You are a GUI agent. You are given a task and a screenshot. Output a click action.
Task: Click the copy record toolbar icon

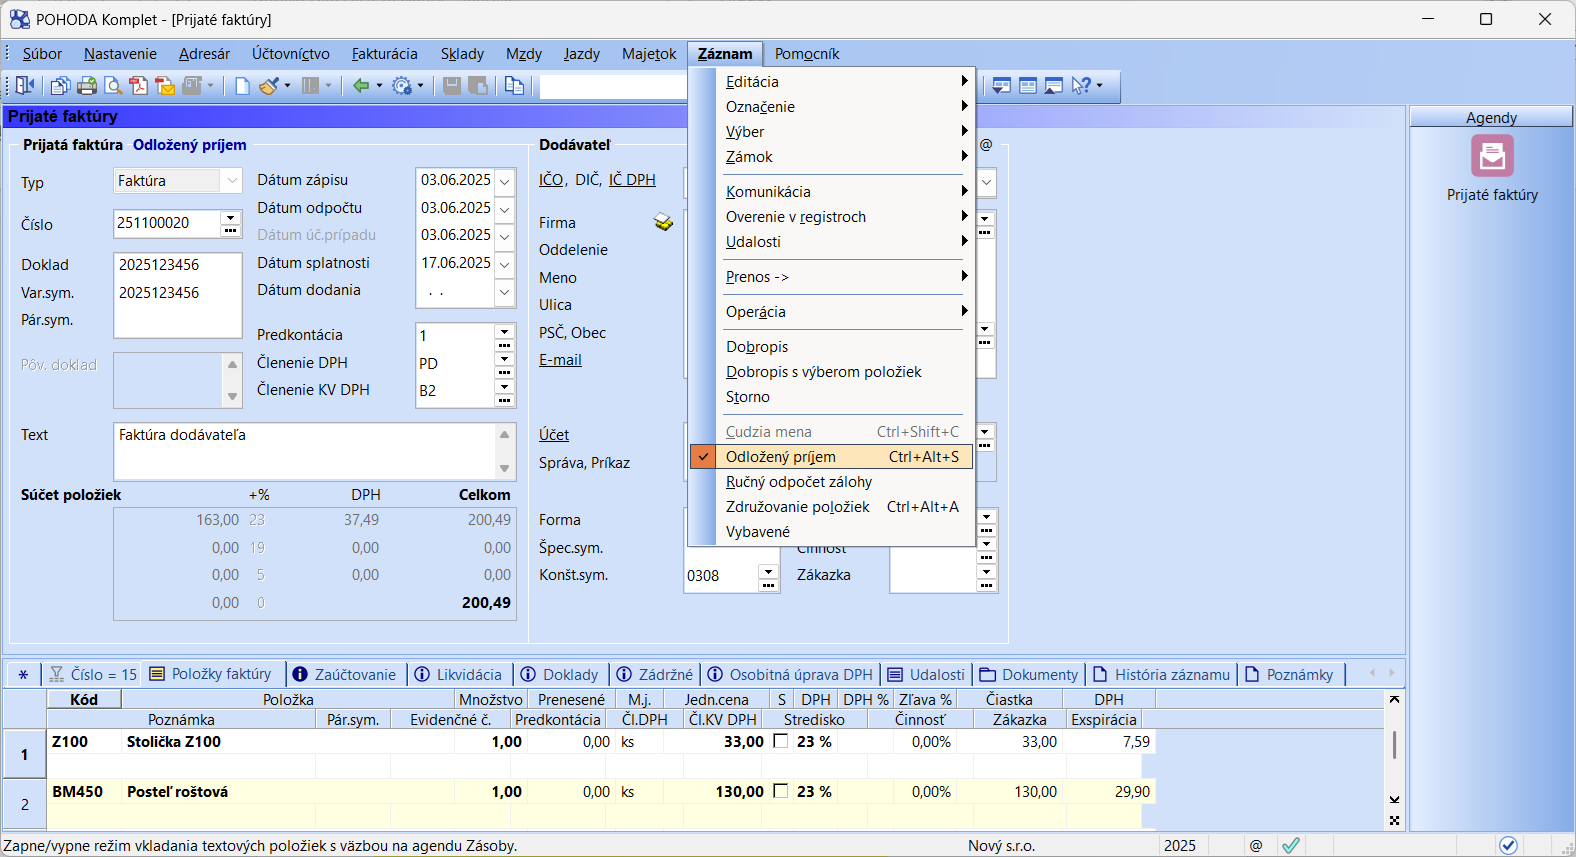pos(61,86)
